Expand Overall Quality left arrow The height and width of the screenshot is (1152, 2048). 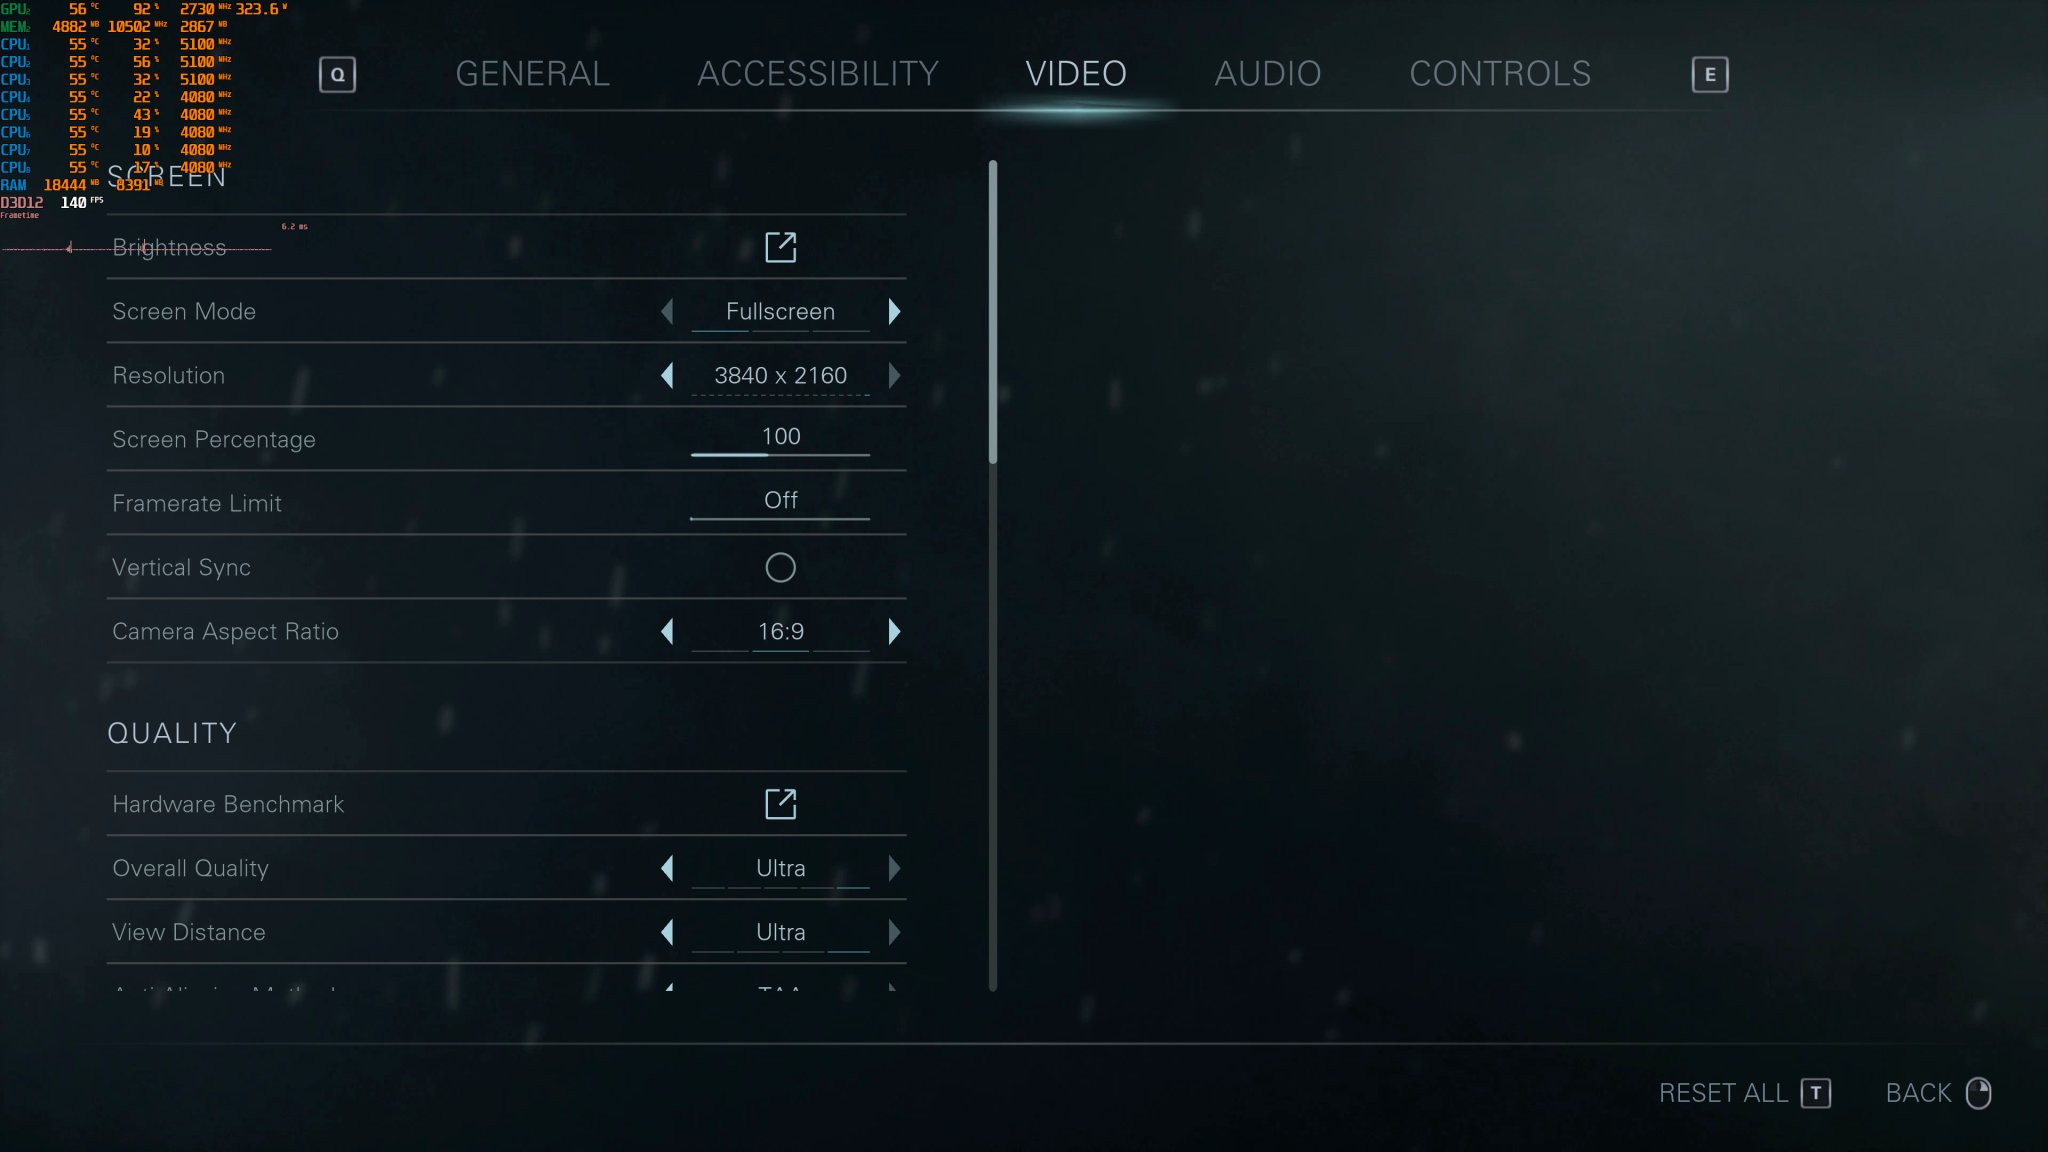click(667, 868)
